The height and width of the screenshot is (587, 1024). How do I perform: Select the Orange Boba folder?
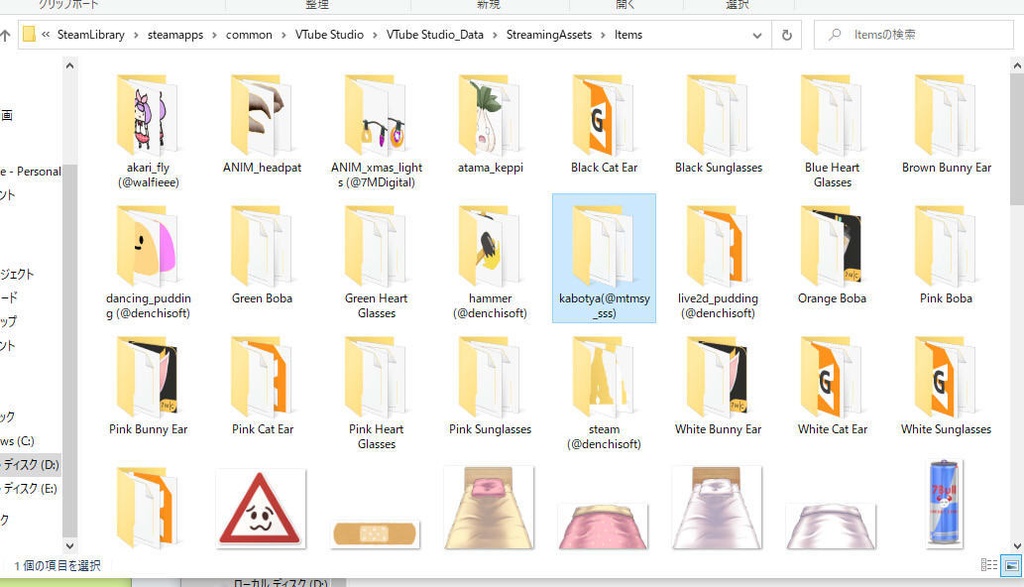832,255
